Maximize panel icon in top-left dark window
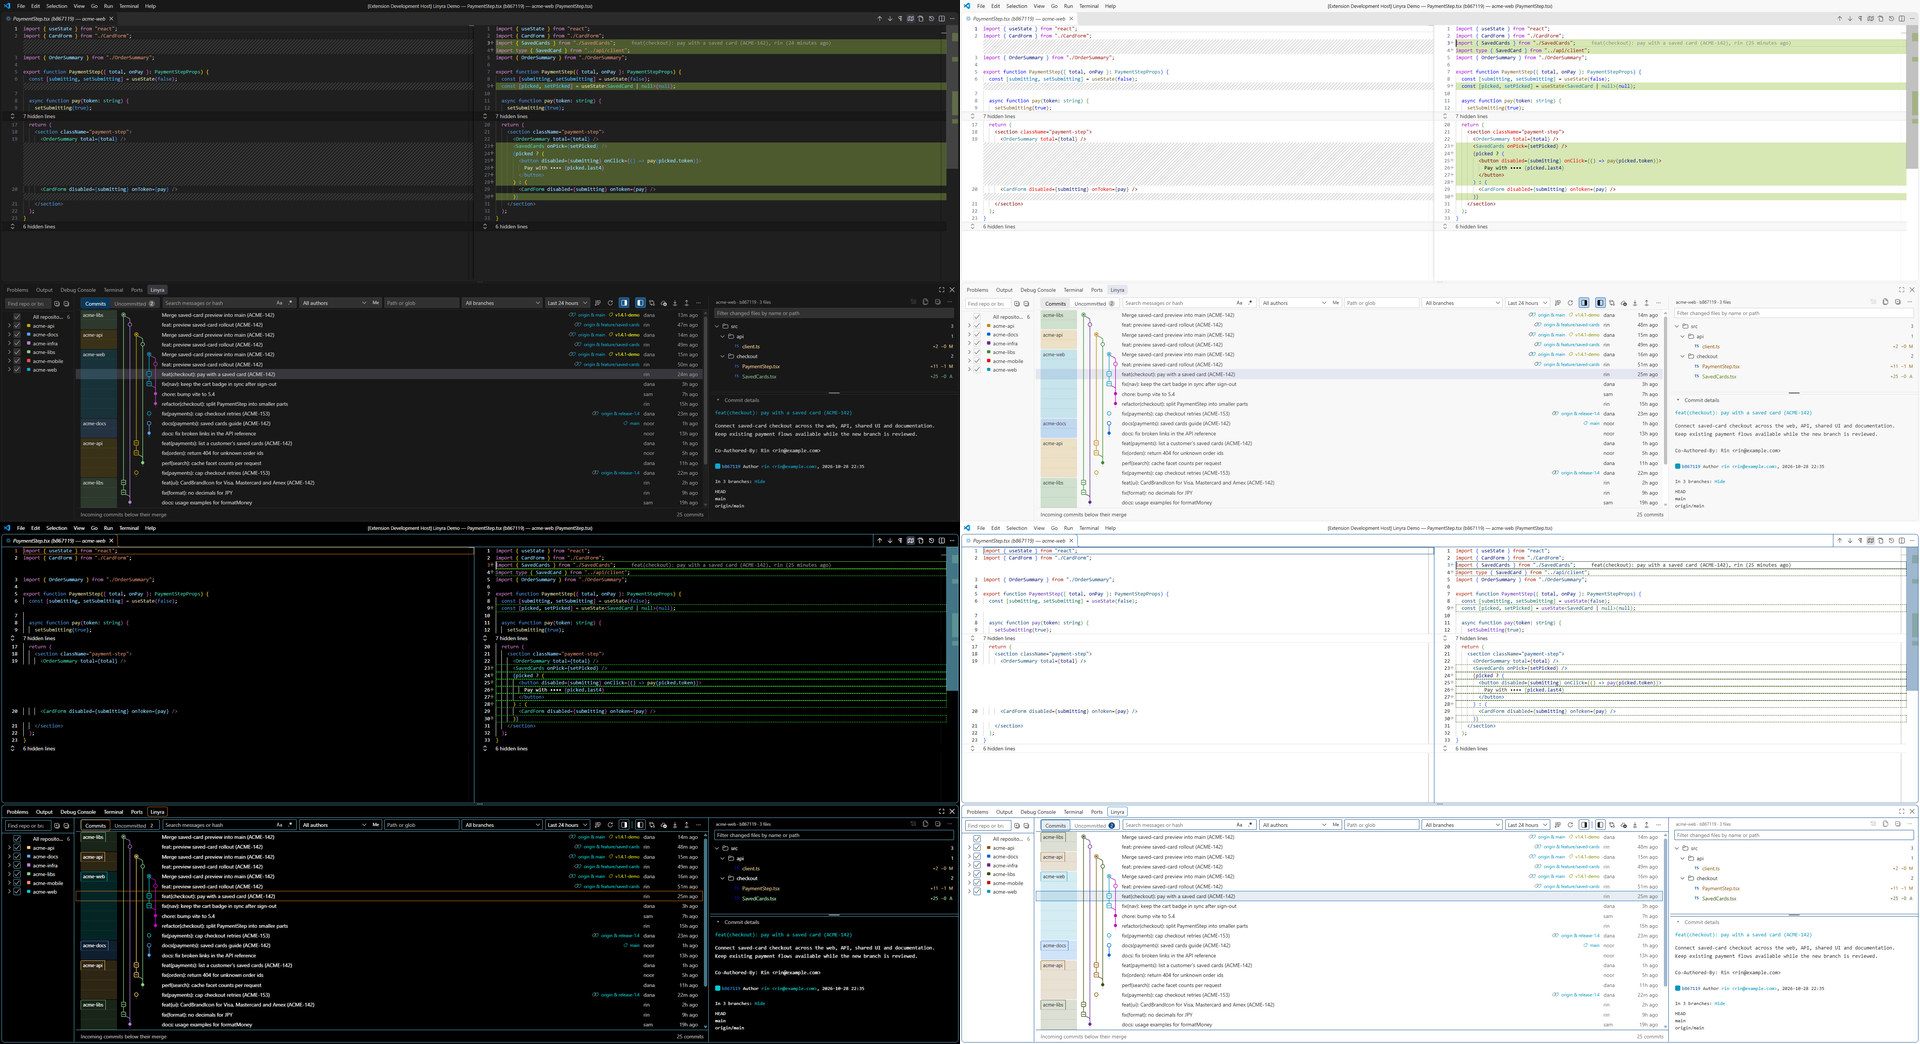This screenshot has height=1044, width=1920. 941,290
